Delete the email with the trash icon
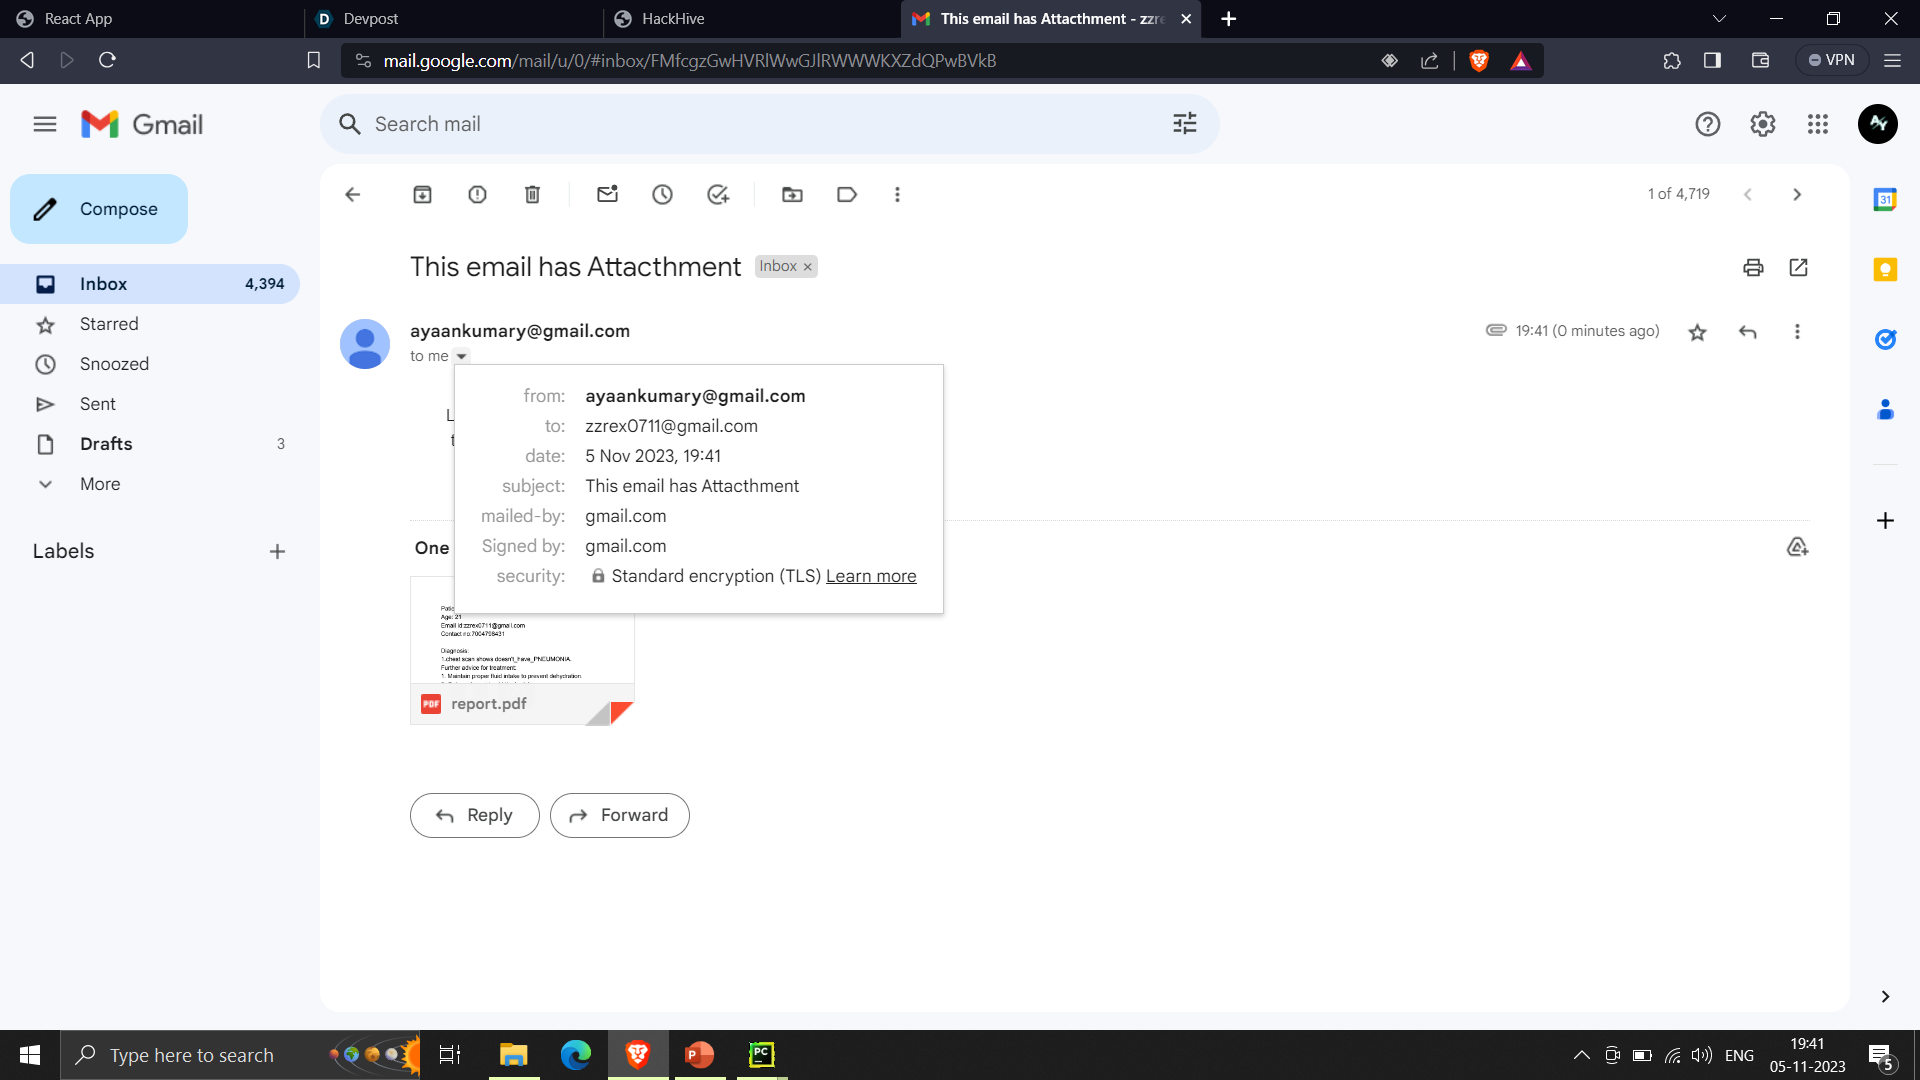 [x=532, y=195]
